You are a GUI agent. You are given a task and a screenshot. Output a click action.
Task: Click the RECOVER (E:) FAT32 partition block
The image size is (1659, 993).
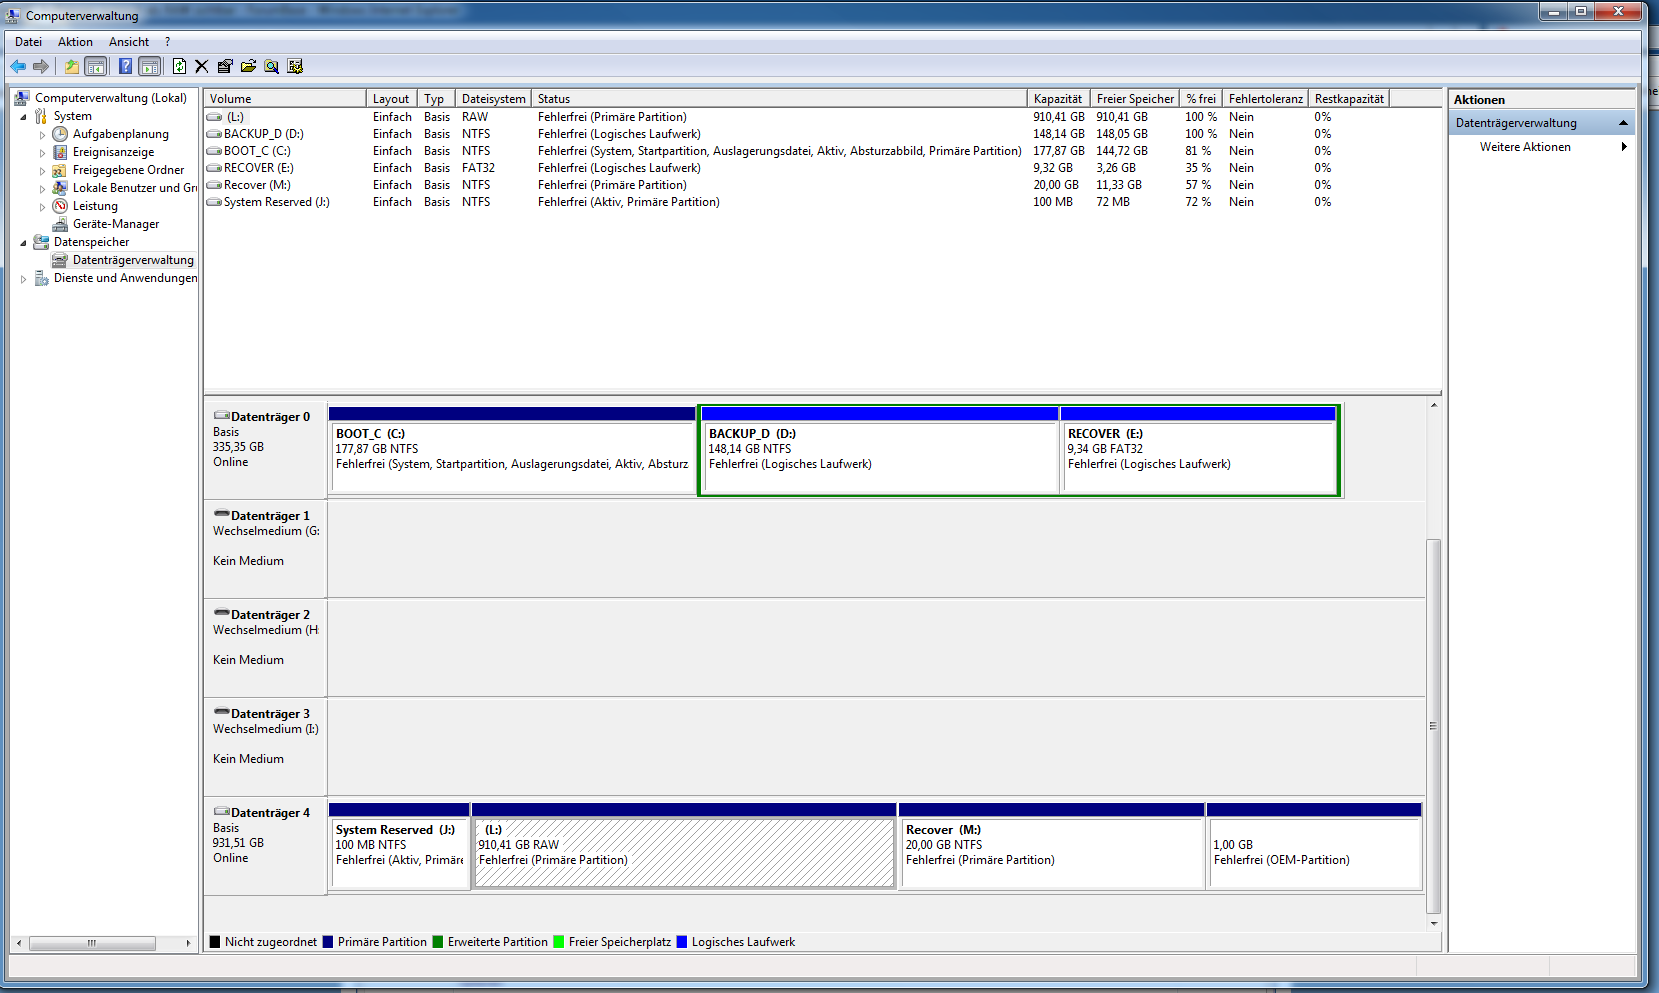tap(1198, 450)
